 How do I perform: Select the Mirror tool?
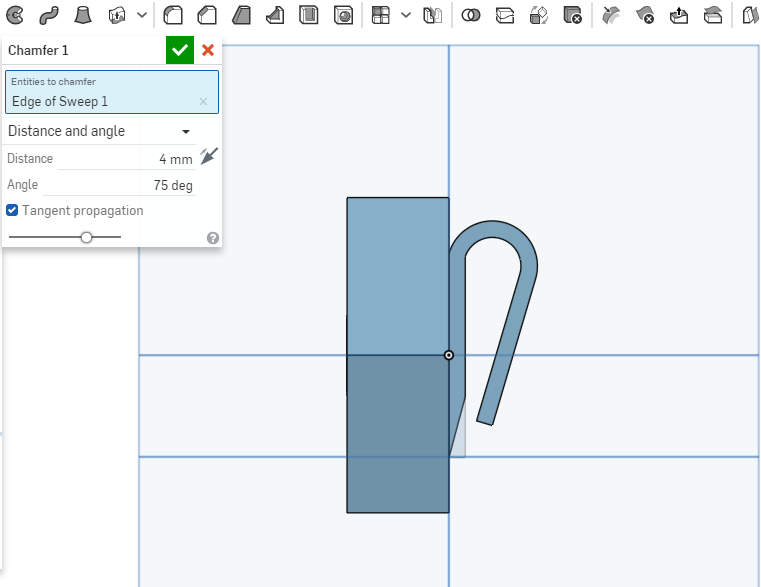point(432,16)
